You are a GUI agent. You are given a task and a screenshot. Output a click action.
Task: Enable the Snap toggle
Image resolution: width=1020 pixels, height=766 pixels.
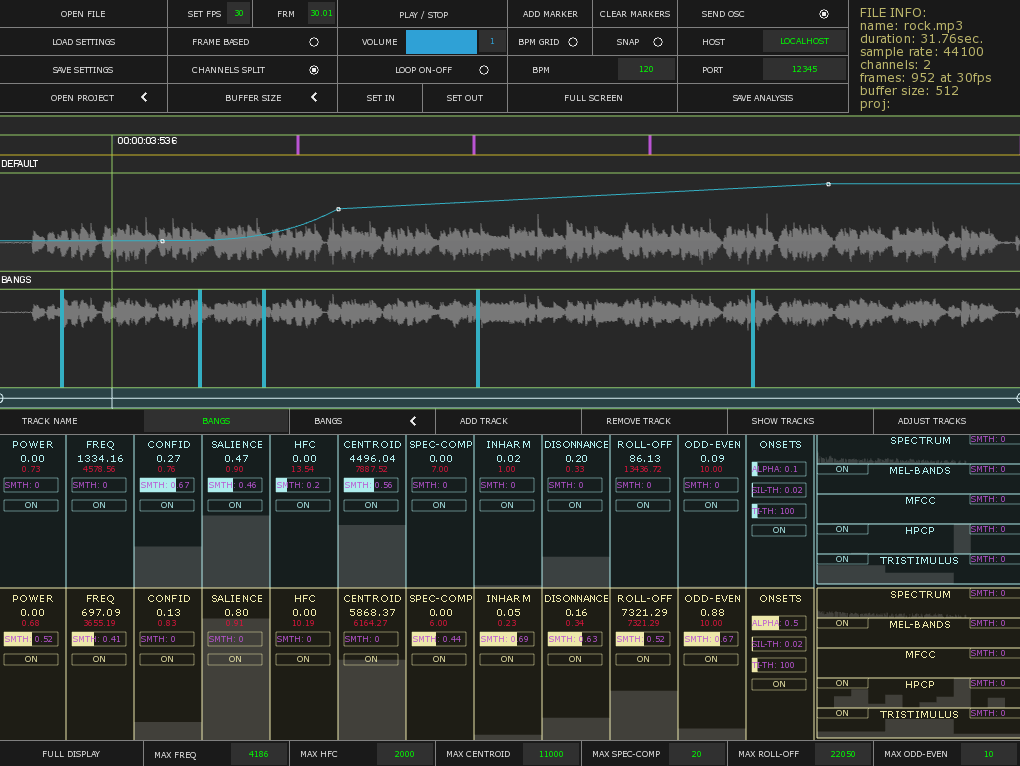(x=658, y=42)
